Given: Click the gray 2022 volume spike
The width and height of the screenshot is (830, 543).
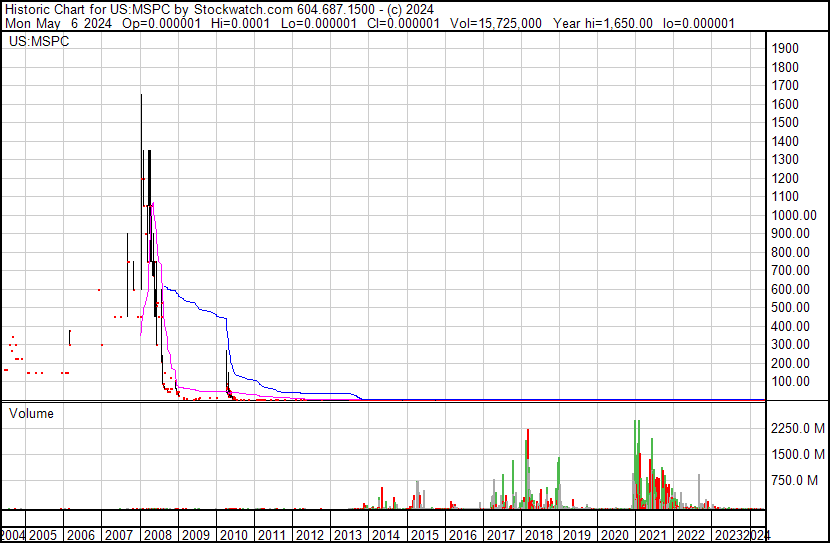Looking at the screenshot, I should click(699, 491).
